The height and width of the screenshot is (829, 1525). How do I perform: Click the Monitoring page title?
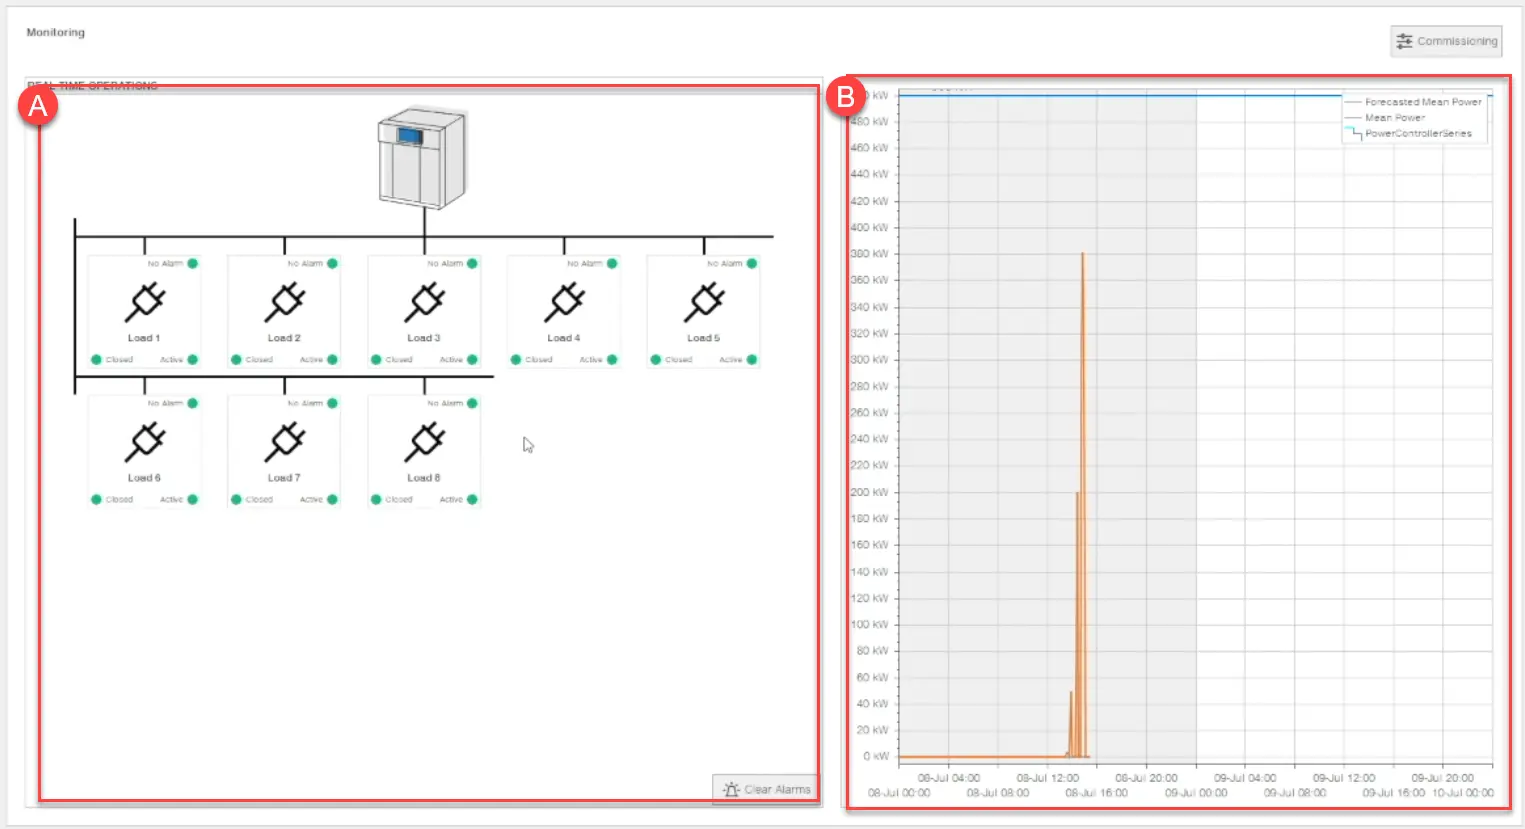click(x=56, y=33)
